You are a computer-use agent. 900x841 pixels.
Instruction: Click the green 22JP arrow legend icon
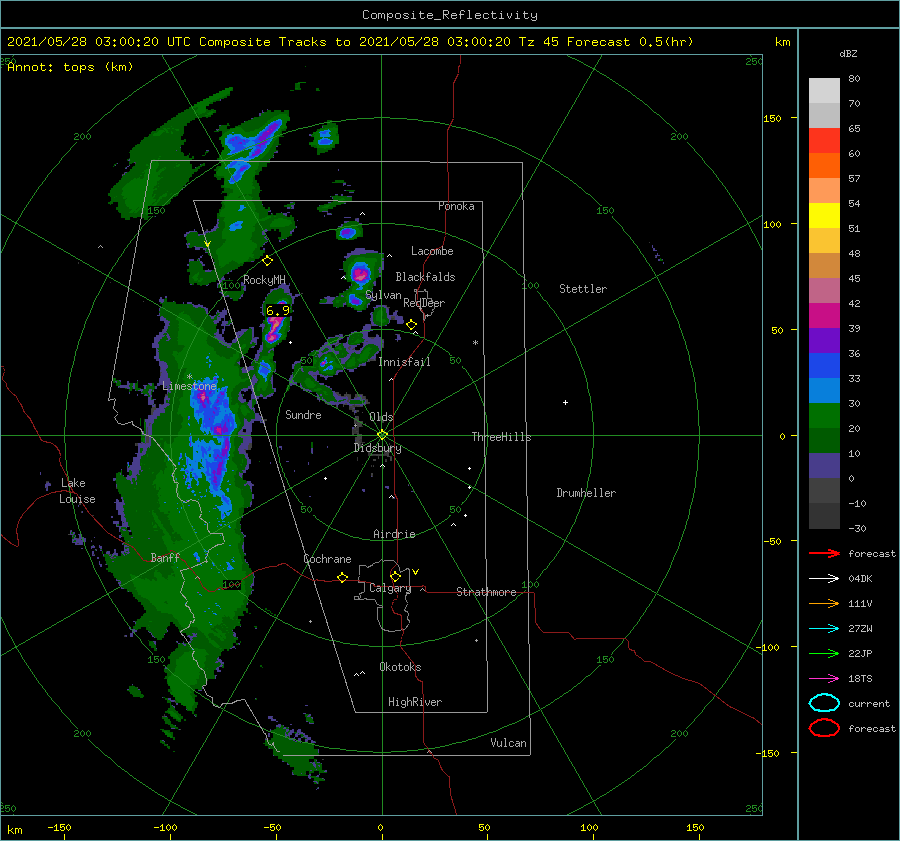tap(824, 653)
